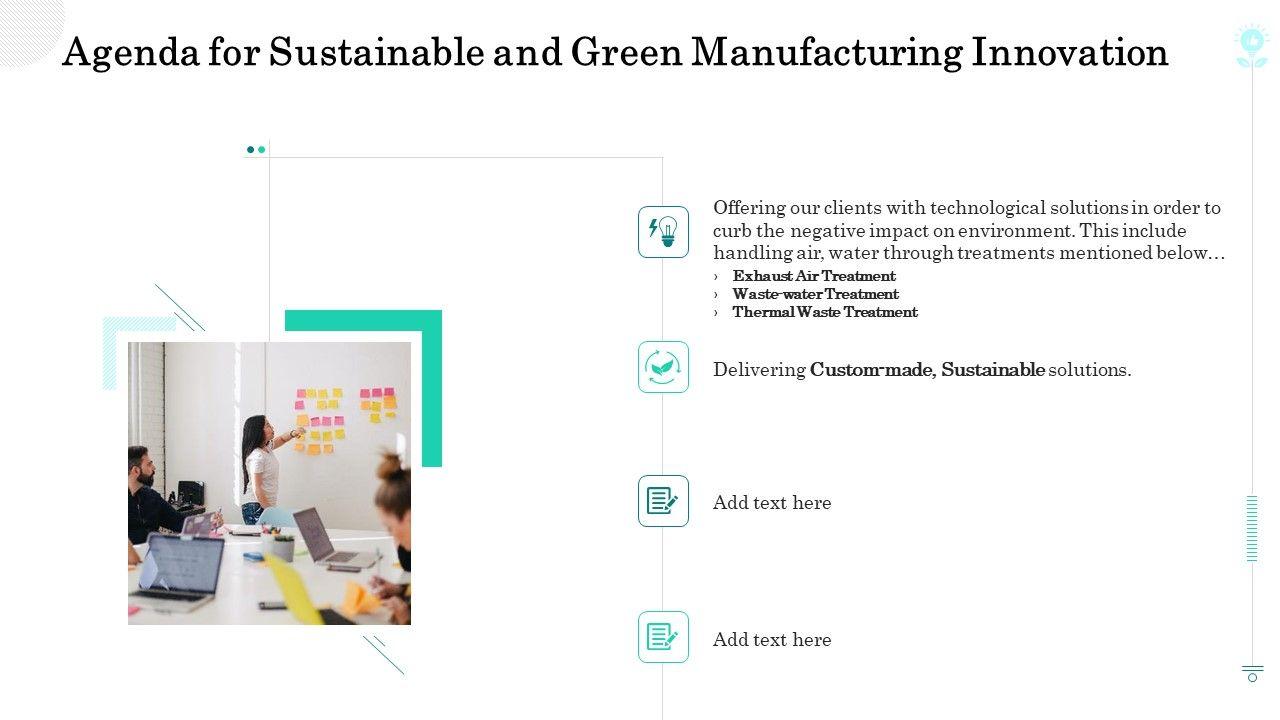The width and height of the screenshot is (1280, 720).
Task: Click the dark teal notepad pencil icon
Action: click(x=663, y=501)
